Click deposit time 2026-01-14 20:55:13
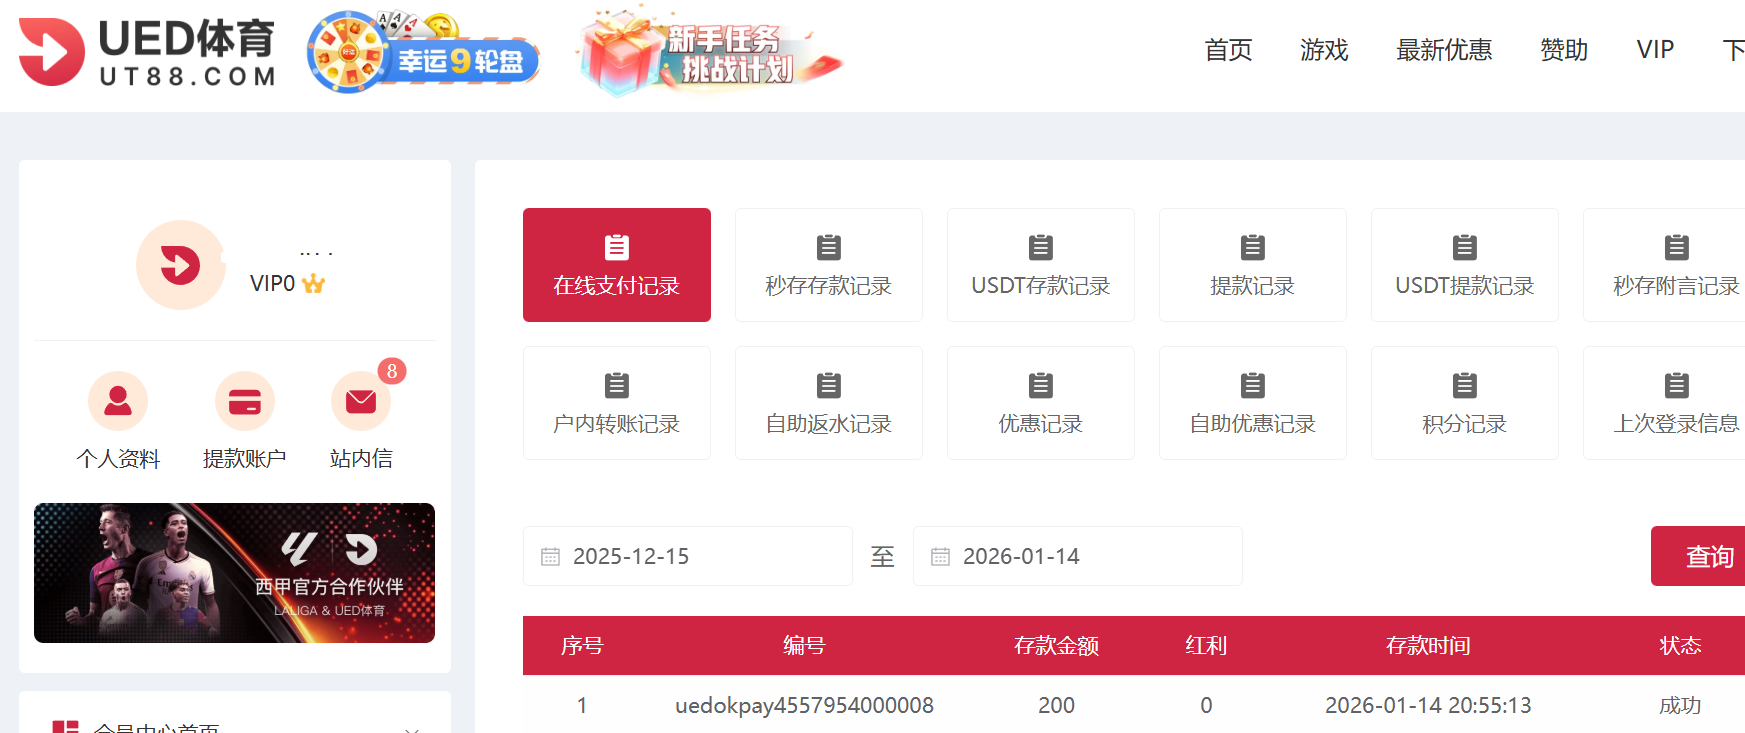Viewport: 1745px width, 733px height. click(x=1428, y=705)
